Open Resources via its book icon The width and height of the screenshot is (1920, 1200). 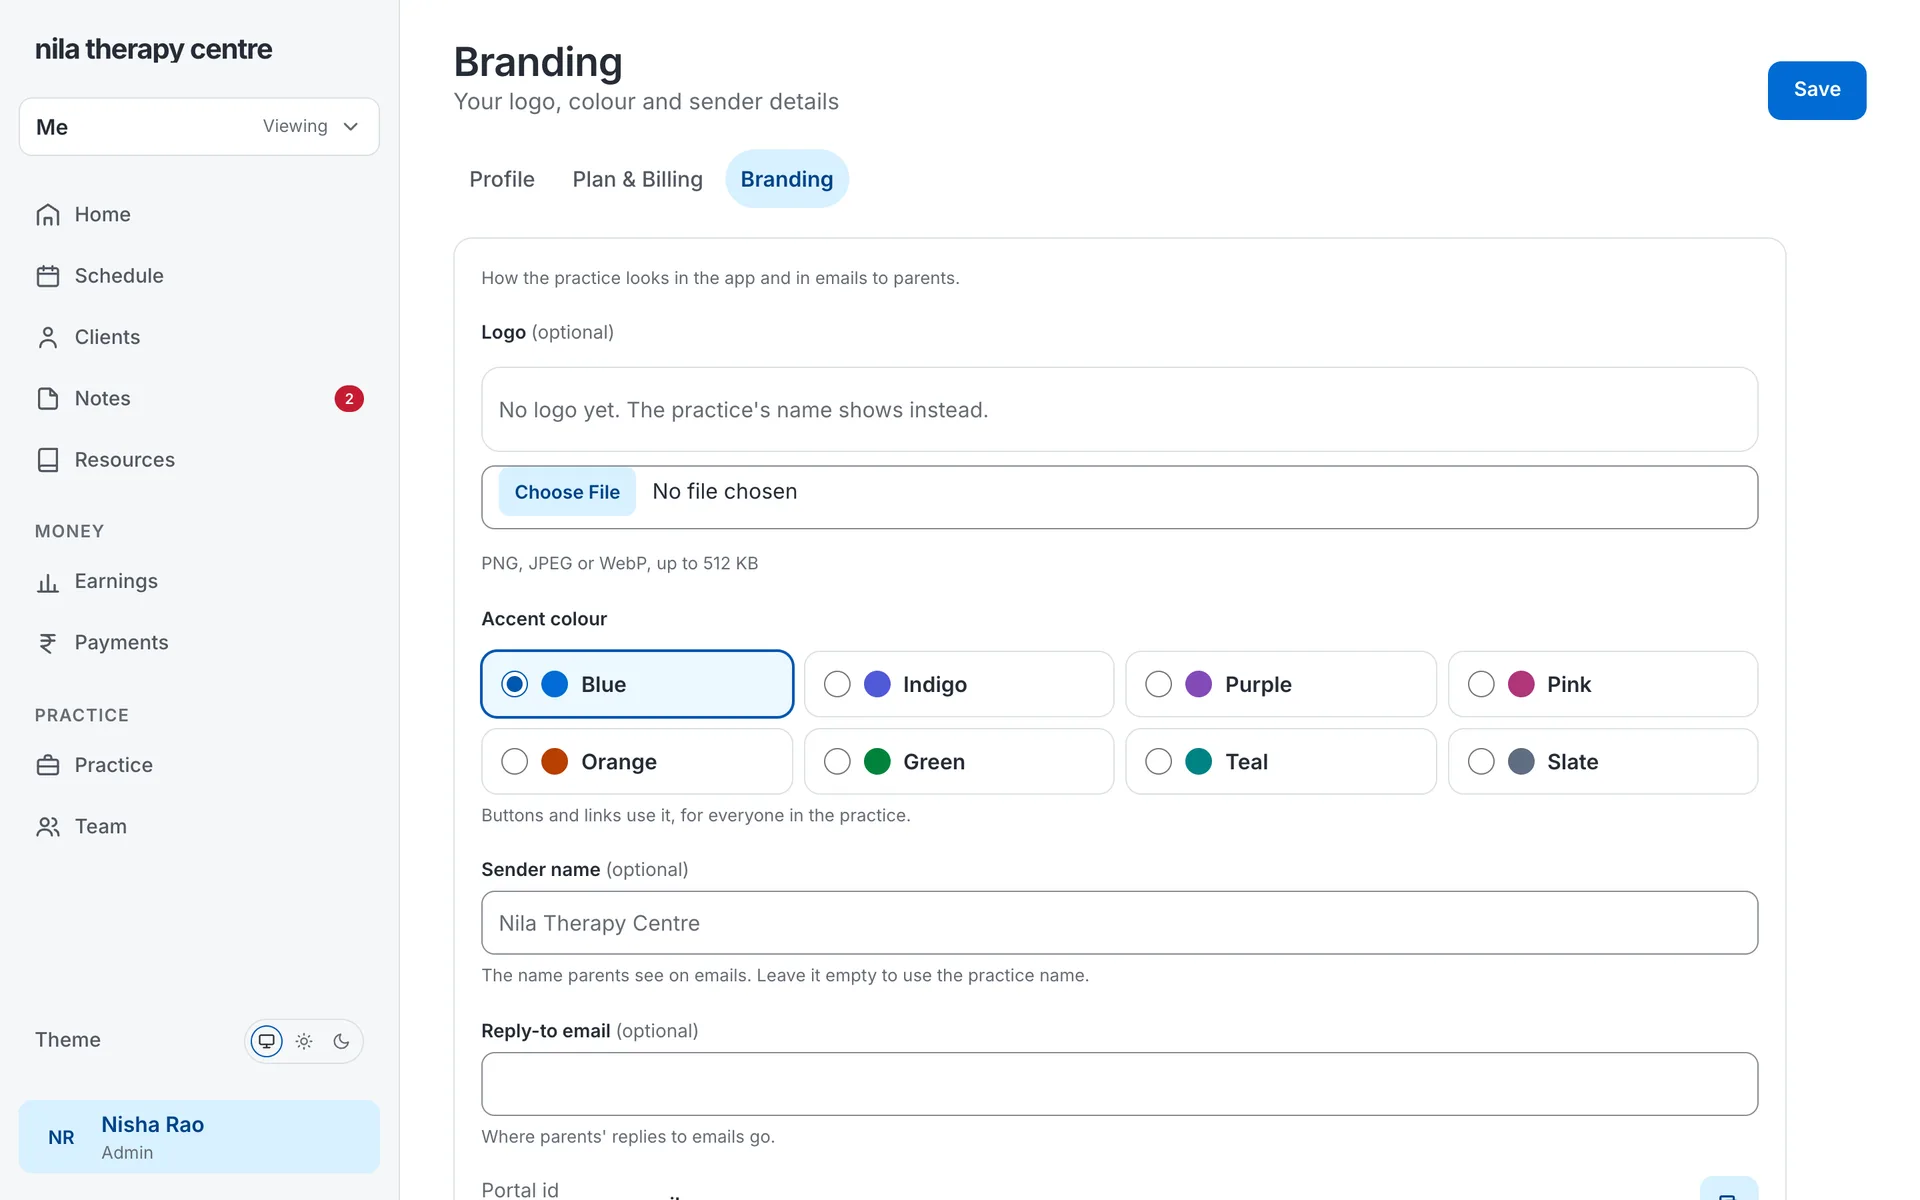(47, 460)
